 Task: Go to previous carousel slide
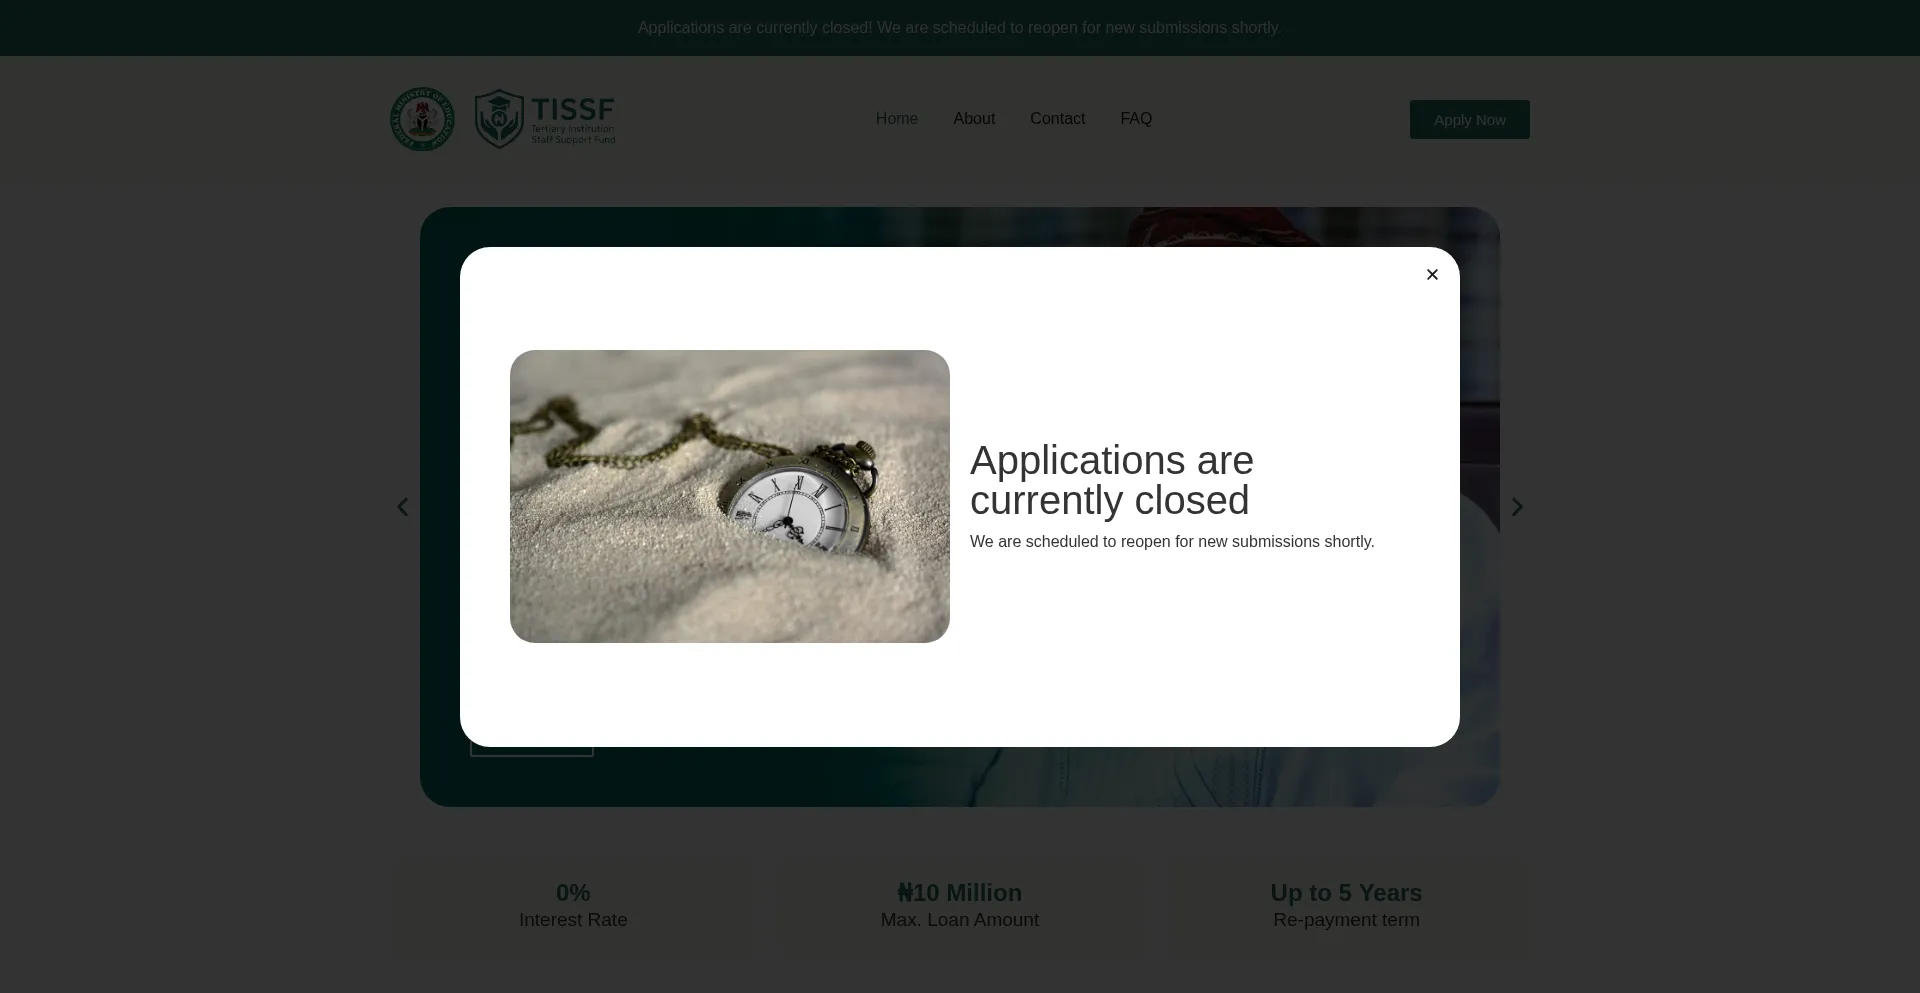[403, 507]
